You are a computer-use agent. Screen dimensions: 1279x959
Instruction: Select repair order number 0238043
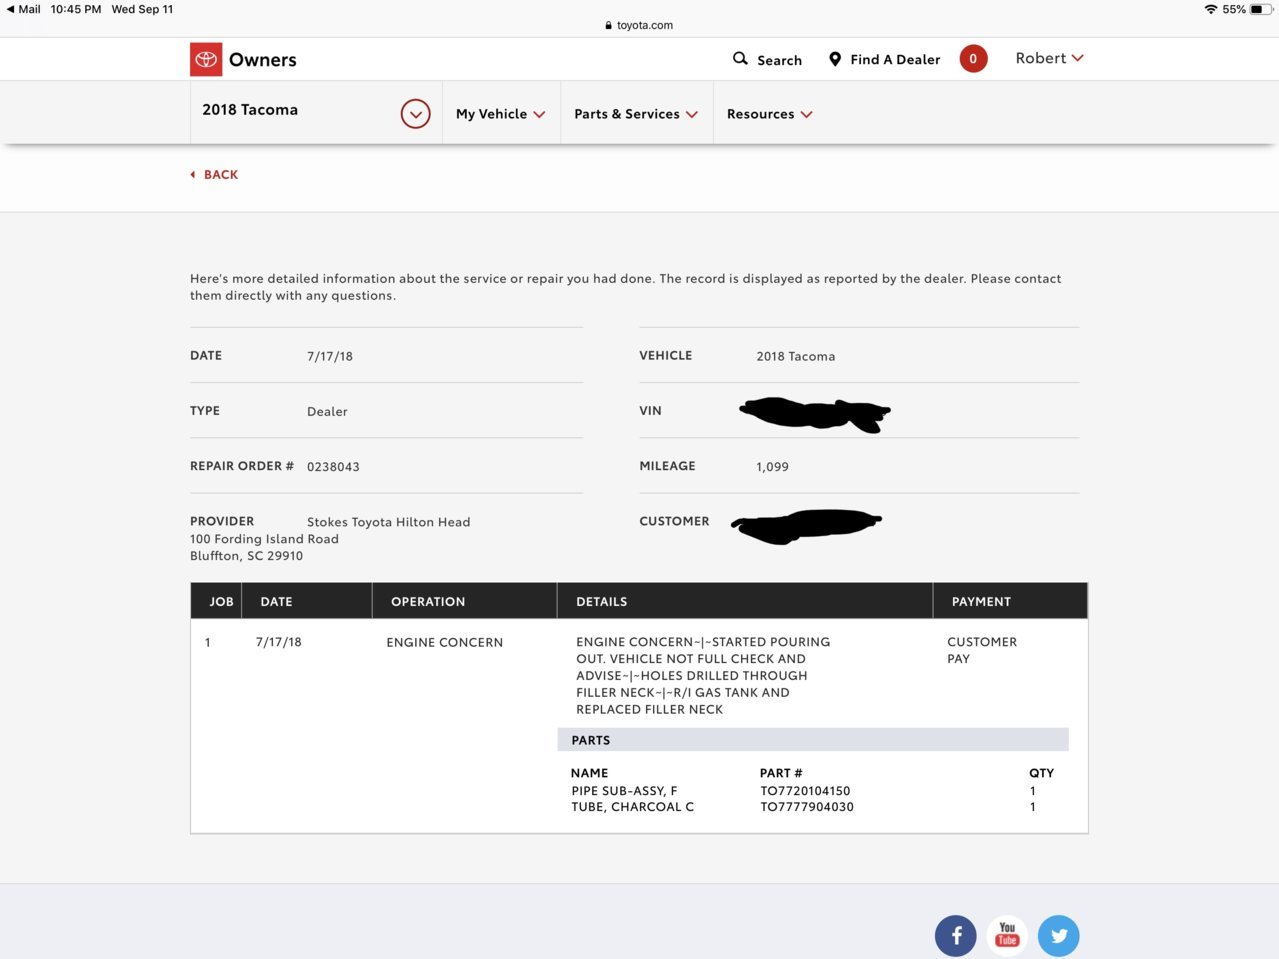click(333, 467)
